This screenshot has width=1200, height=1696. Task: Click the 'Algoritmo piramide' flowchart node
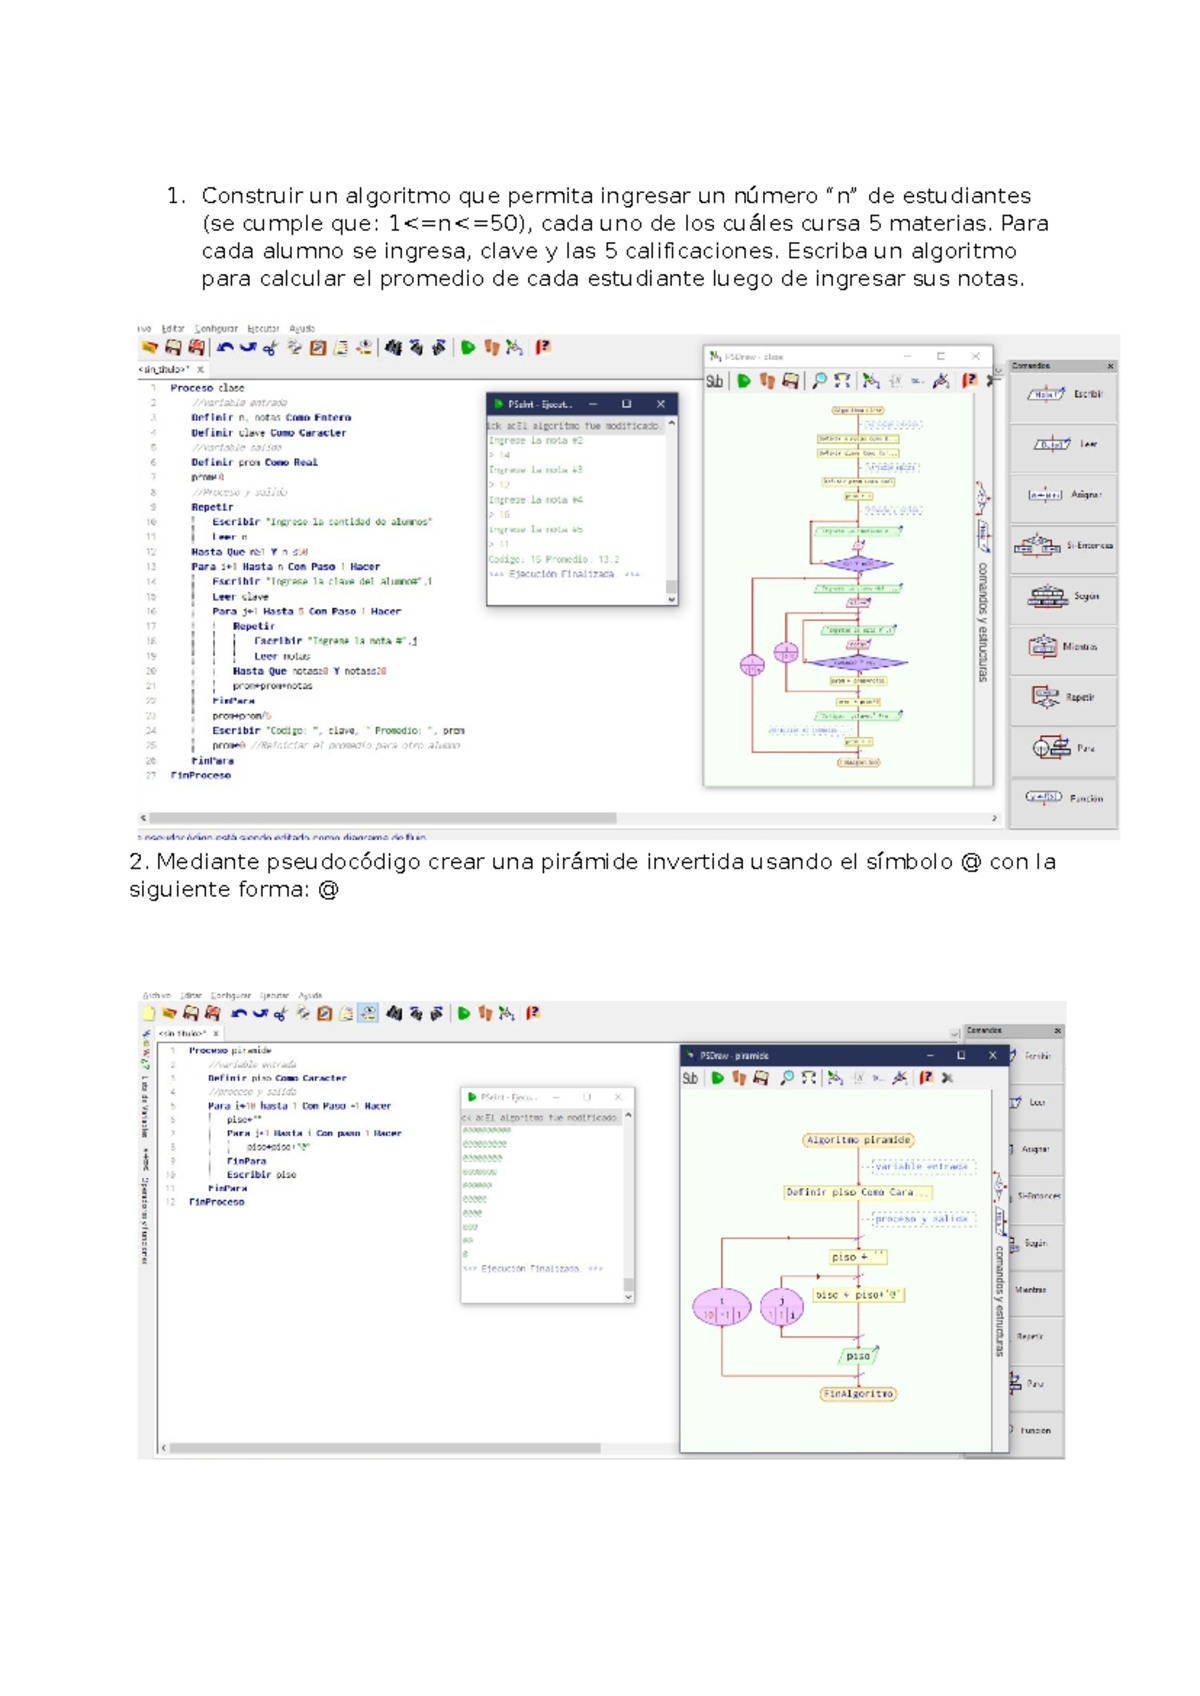click(858, 1140)
